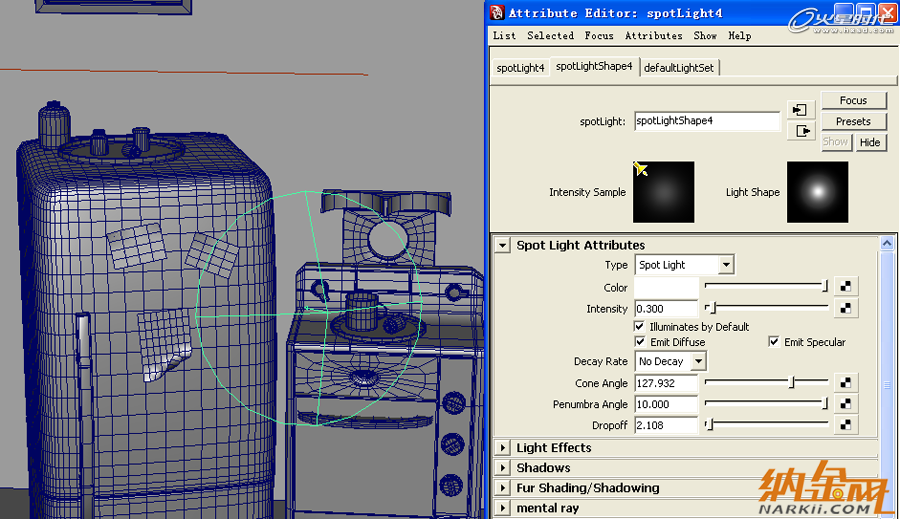Click the Hide button
The height and width of the screenshot is (519, 900).
870,142
